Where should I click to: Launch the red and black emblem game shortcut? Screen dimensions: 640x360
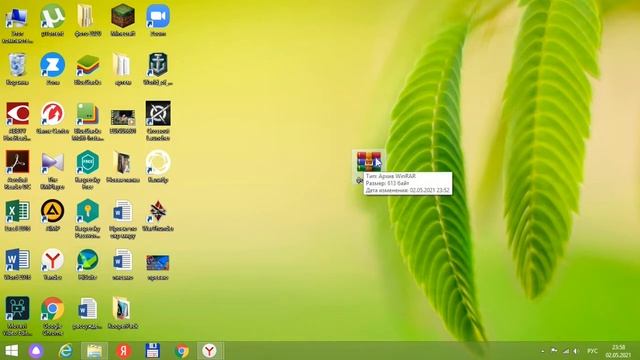point(158,211)
